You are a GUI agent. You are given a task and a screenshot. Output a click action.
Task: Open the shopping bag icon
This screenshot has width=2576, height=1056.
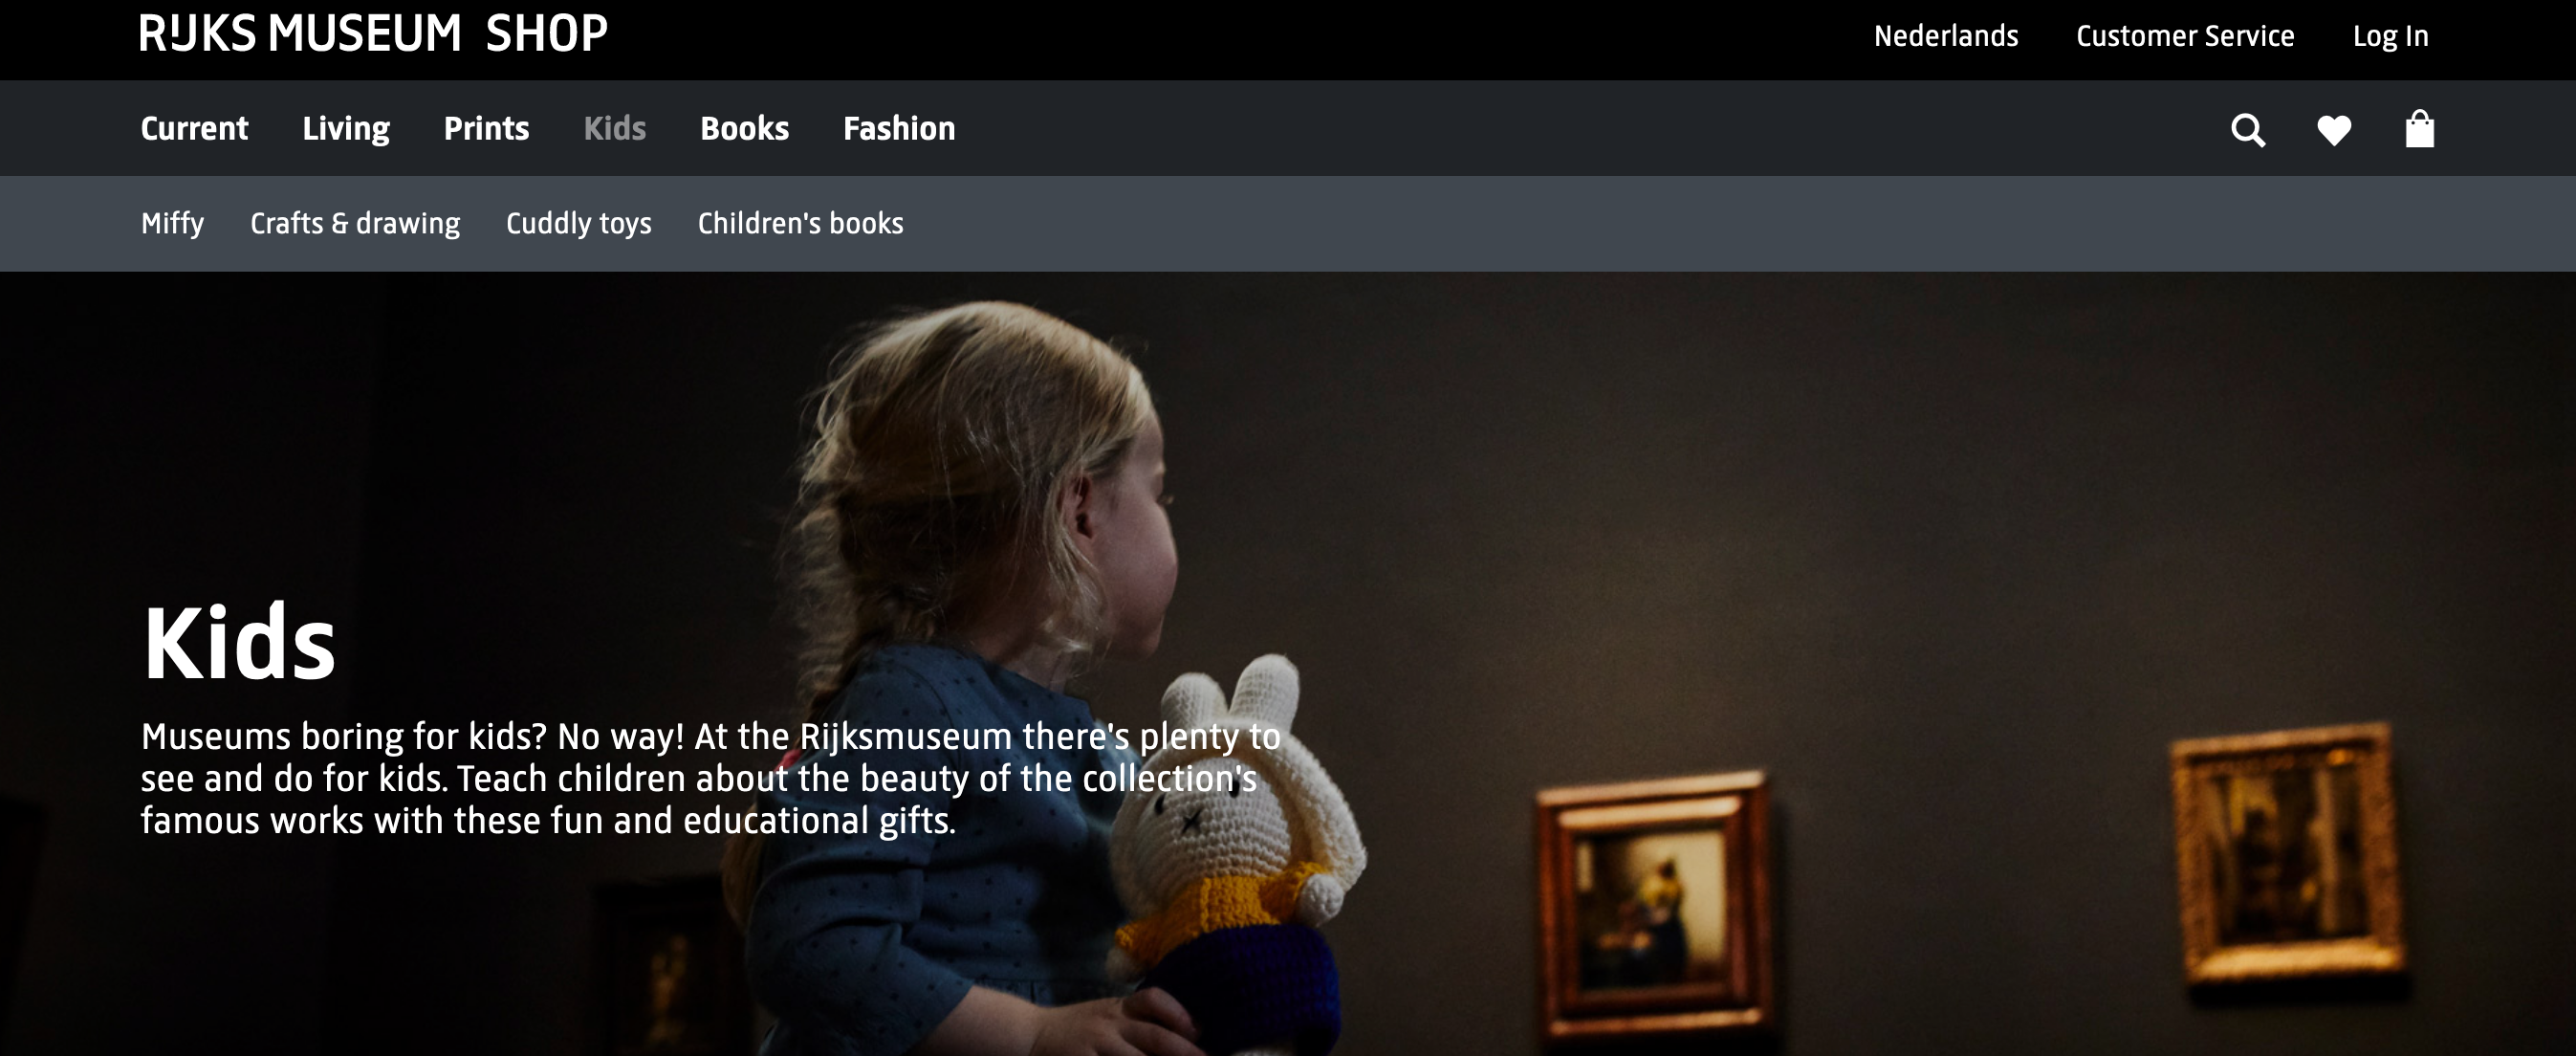click(x=2420, y=129)
